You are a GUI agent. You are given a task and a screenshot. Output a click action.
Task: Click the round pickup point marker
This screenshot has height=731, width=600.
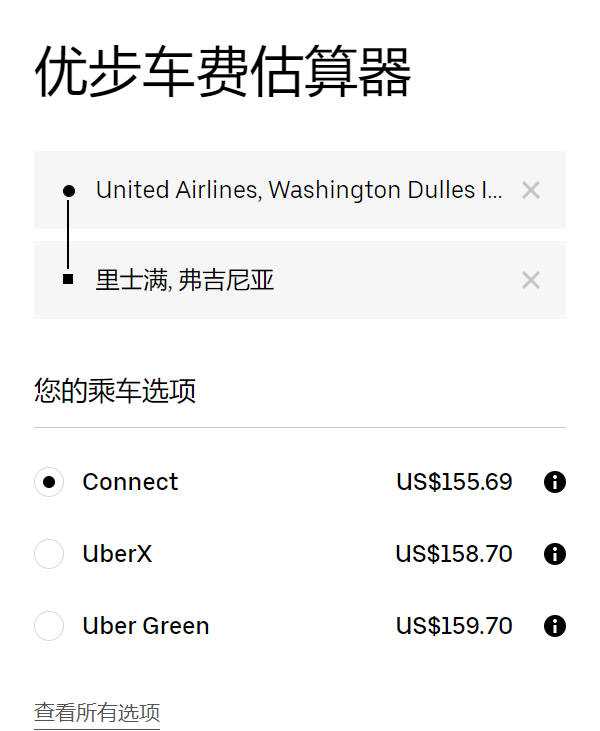[x=68, y=190]
